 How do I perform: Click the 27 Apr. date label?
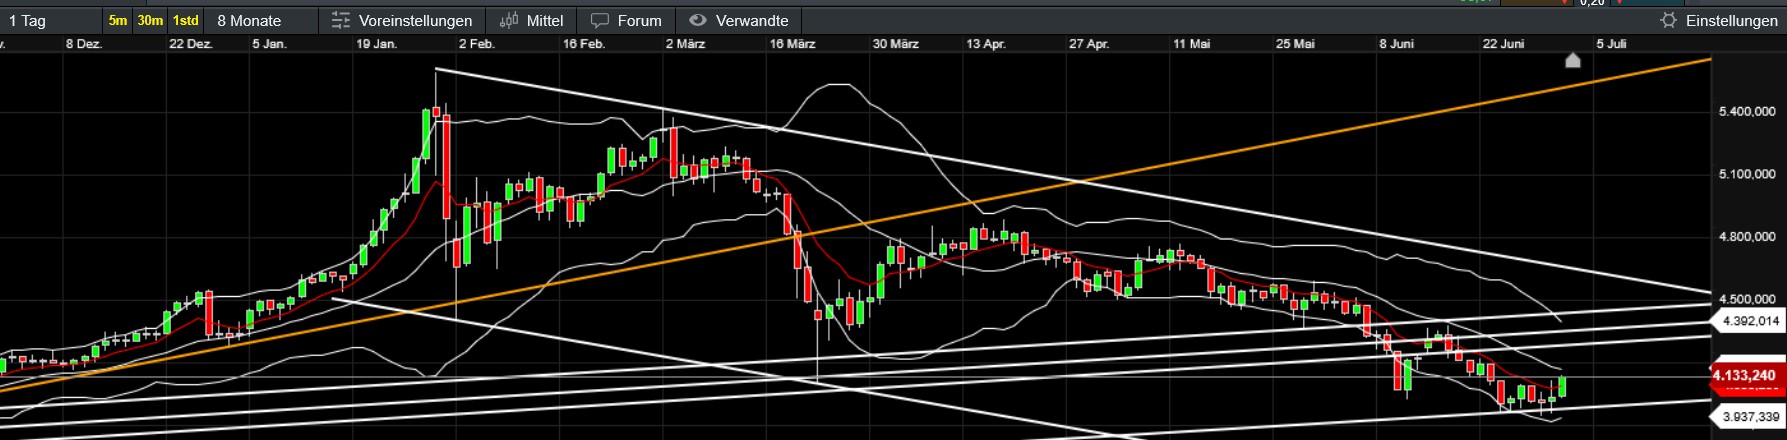click(1089, 44)
